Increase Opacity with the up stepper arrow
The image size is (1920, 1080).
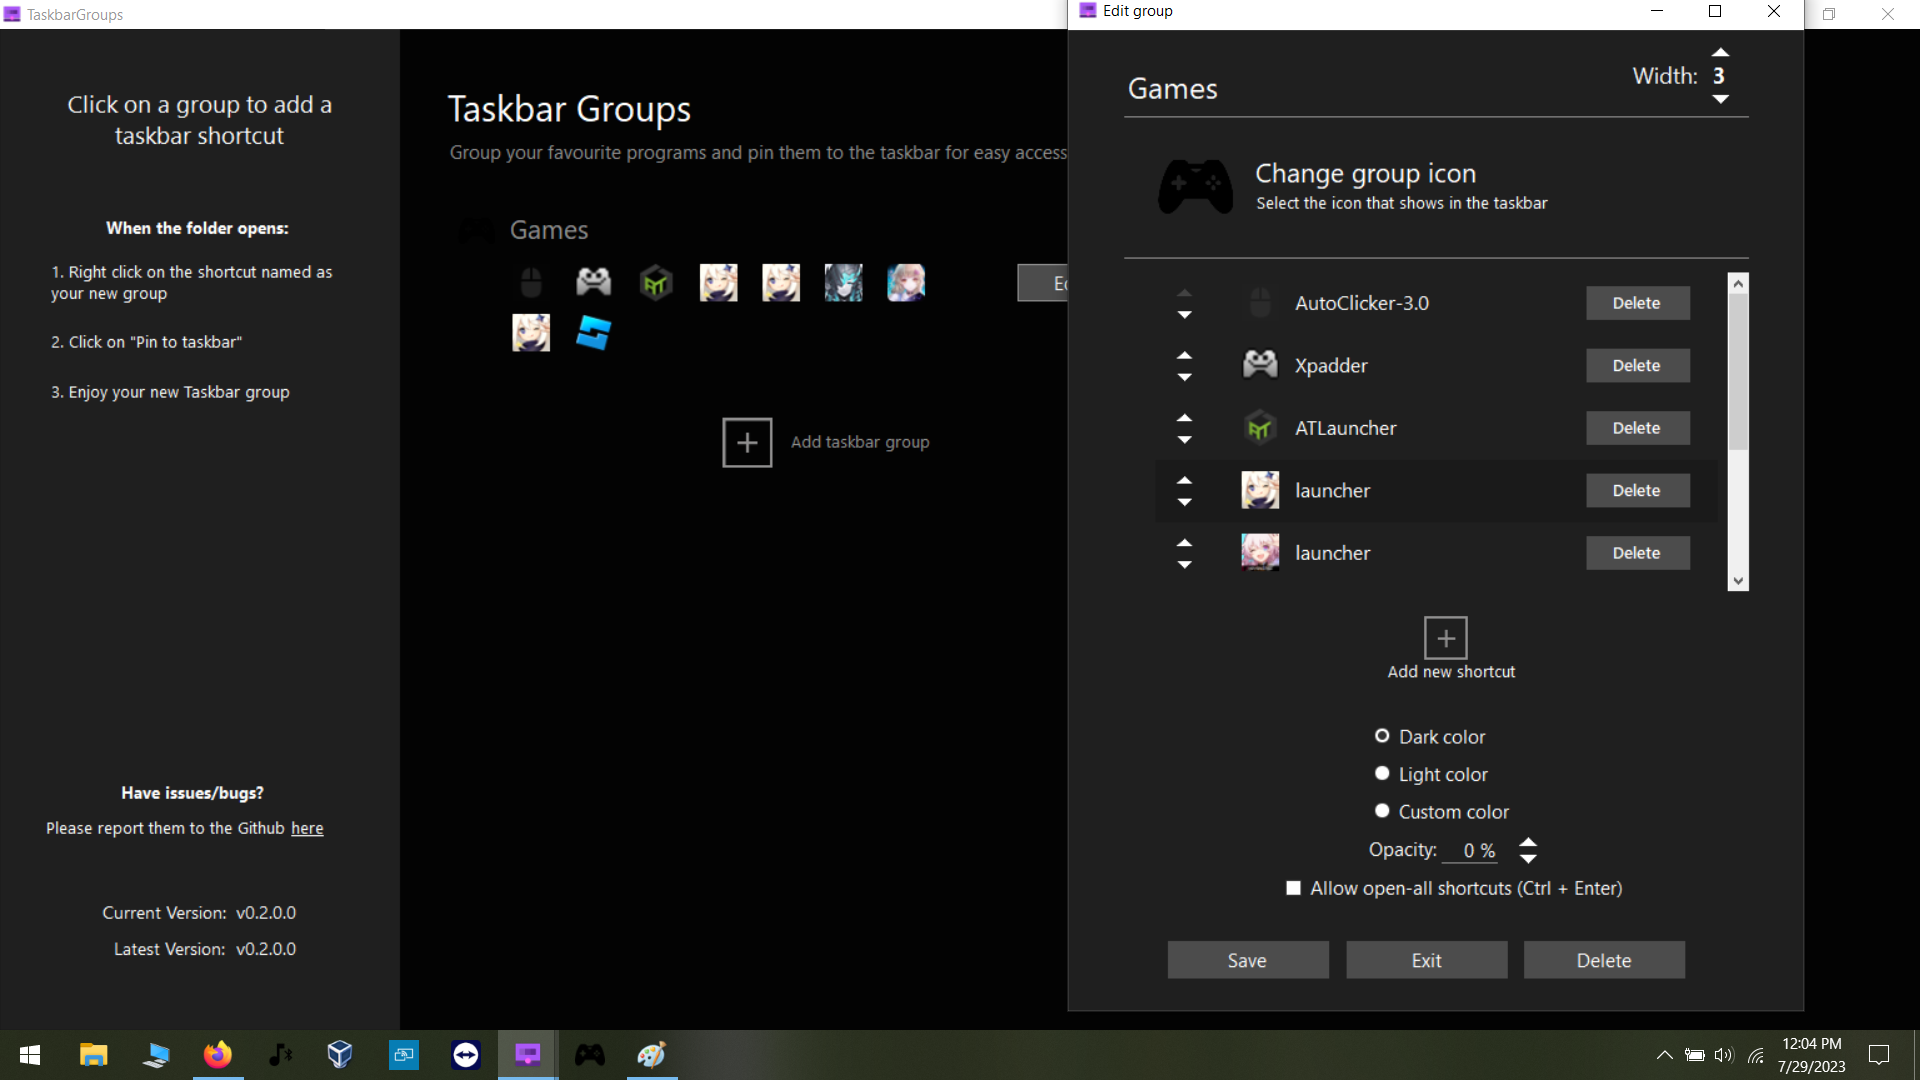coord(1528,842)
